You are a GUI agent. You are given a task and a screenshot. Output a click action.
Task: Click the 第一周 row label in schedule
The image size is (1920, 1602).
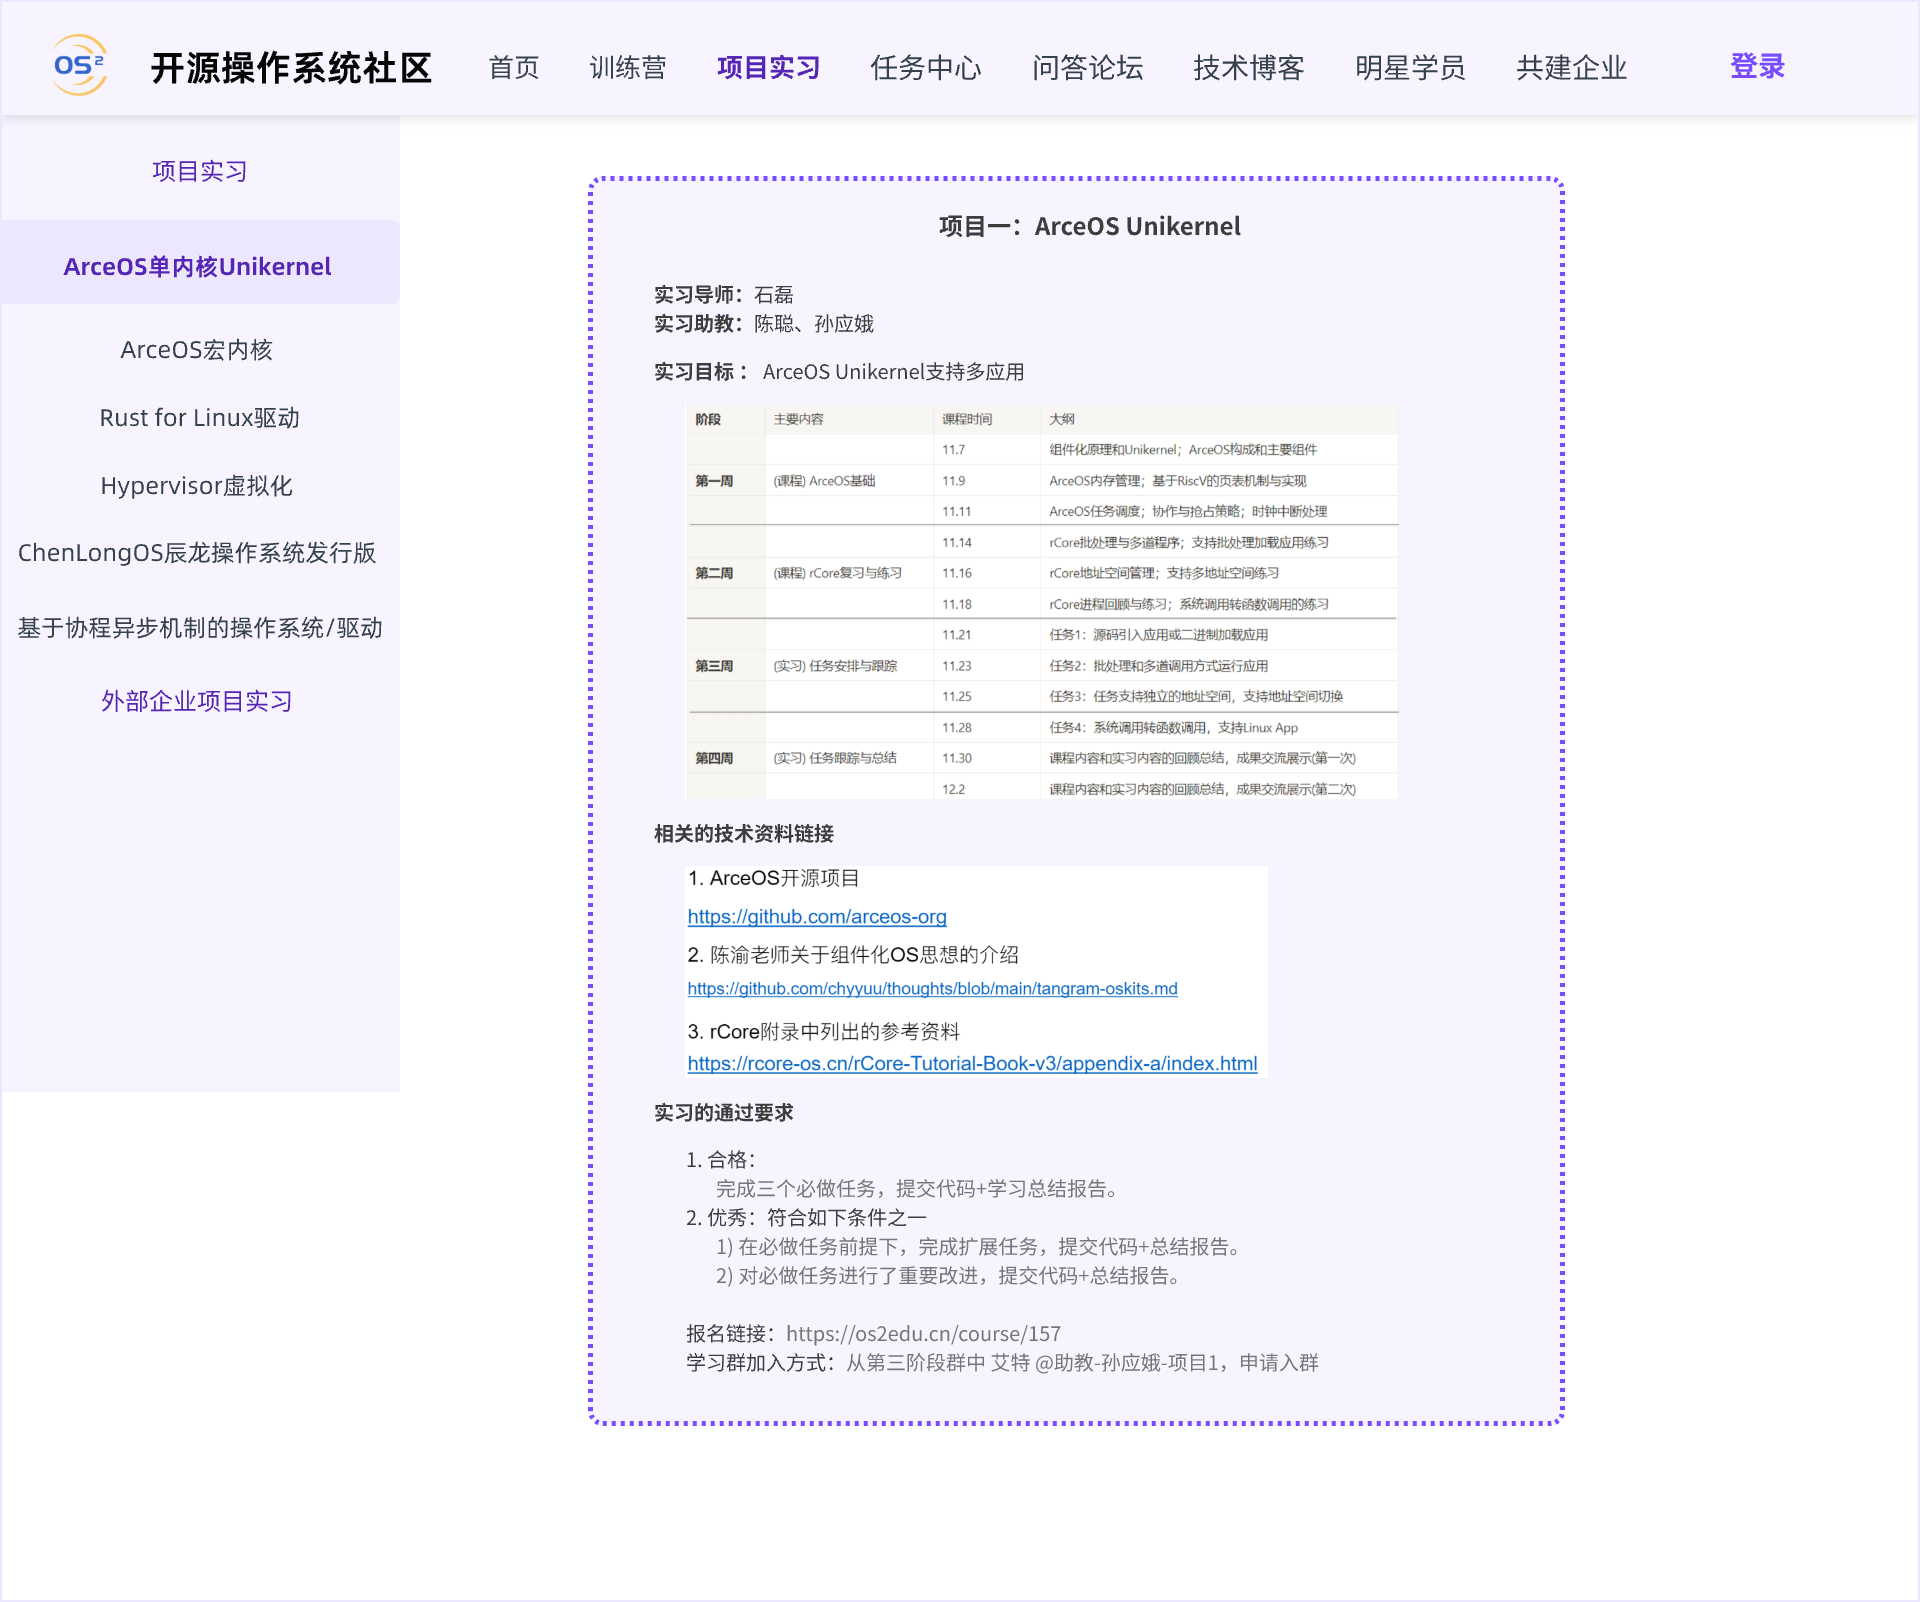pyautogui.click(x=714, y=481)
